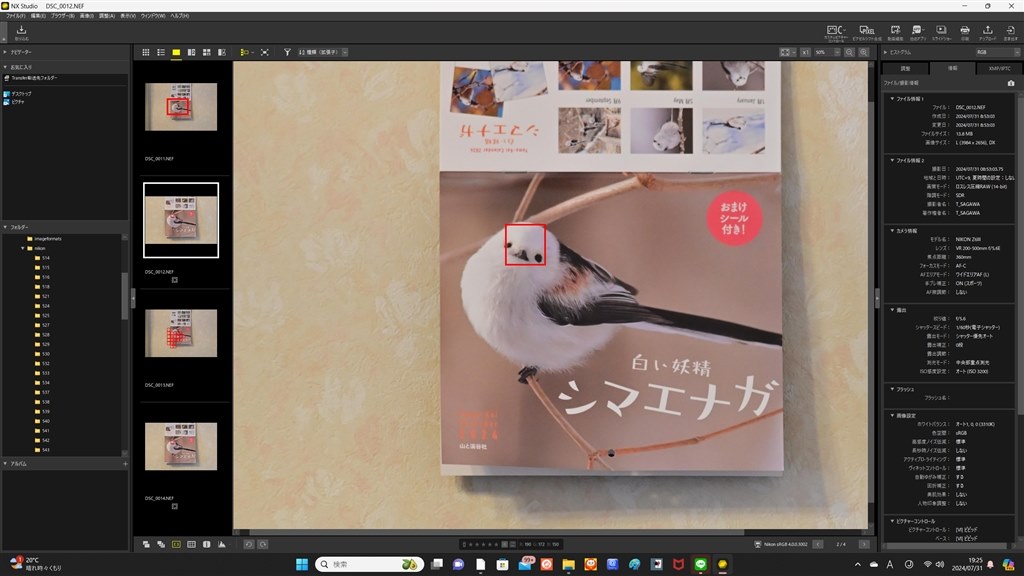Select folder 527 in the tree
Viewport: 1024px width, 576px height.
[42, 325]
